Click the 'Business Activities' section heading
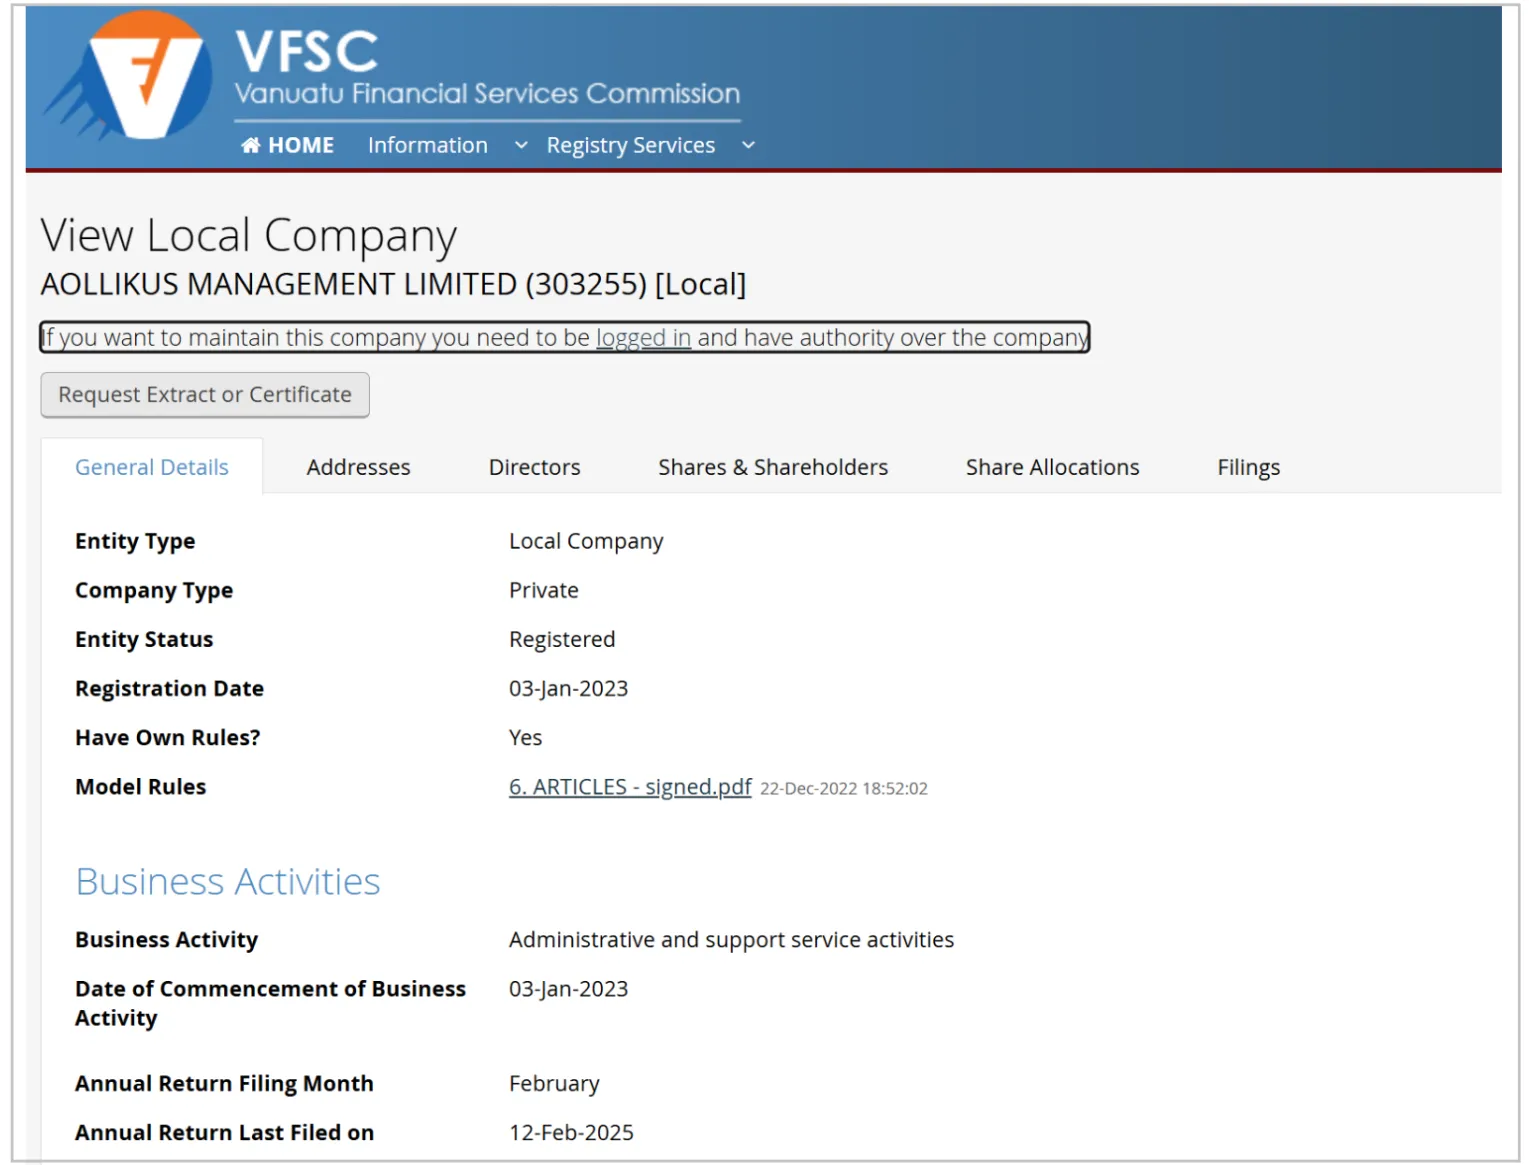The height and width of the screenshot is (1165, 1529). [x=228, y=881]
